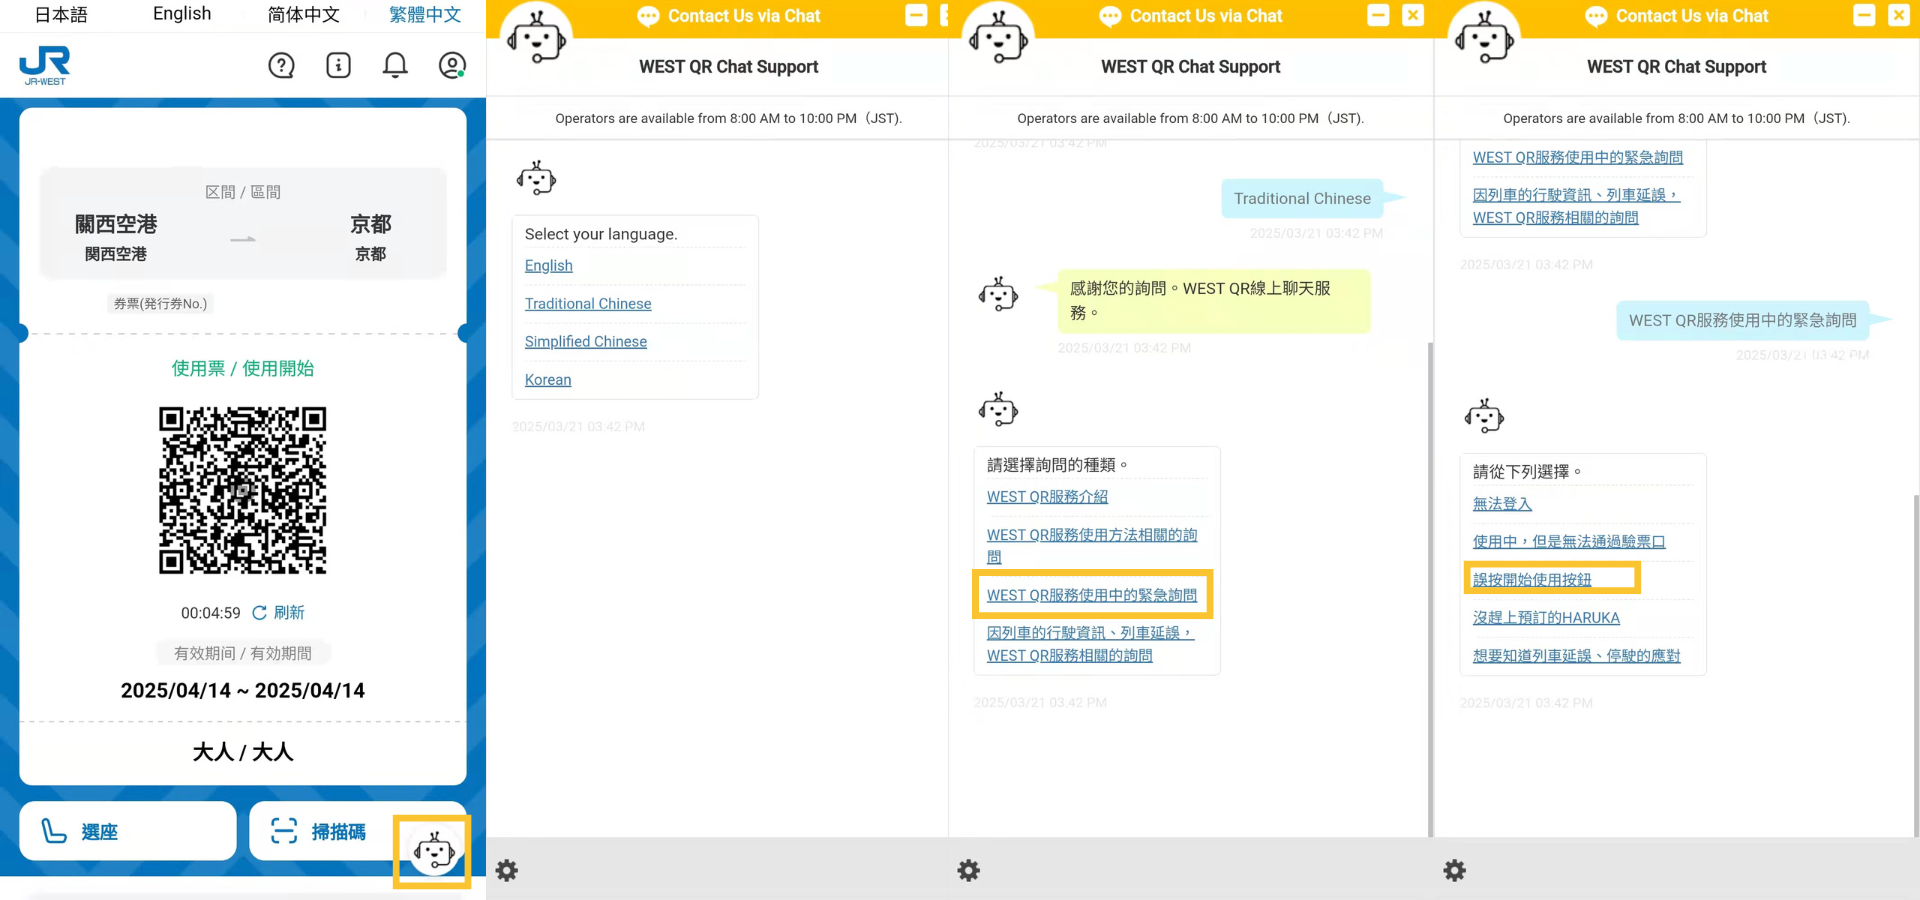Open settings gear in second chat panel

coord(969,870)
